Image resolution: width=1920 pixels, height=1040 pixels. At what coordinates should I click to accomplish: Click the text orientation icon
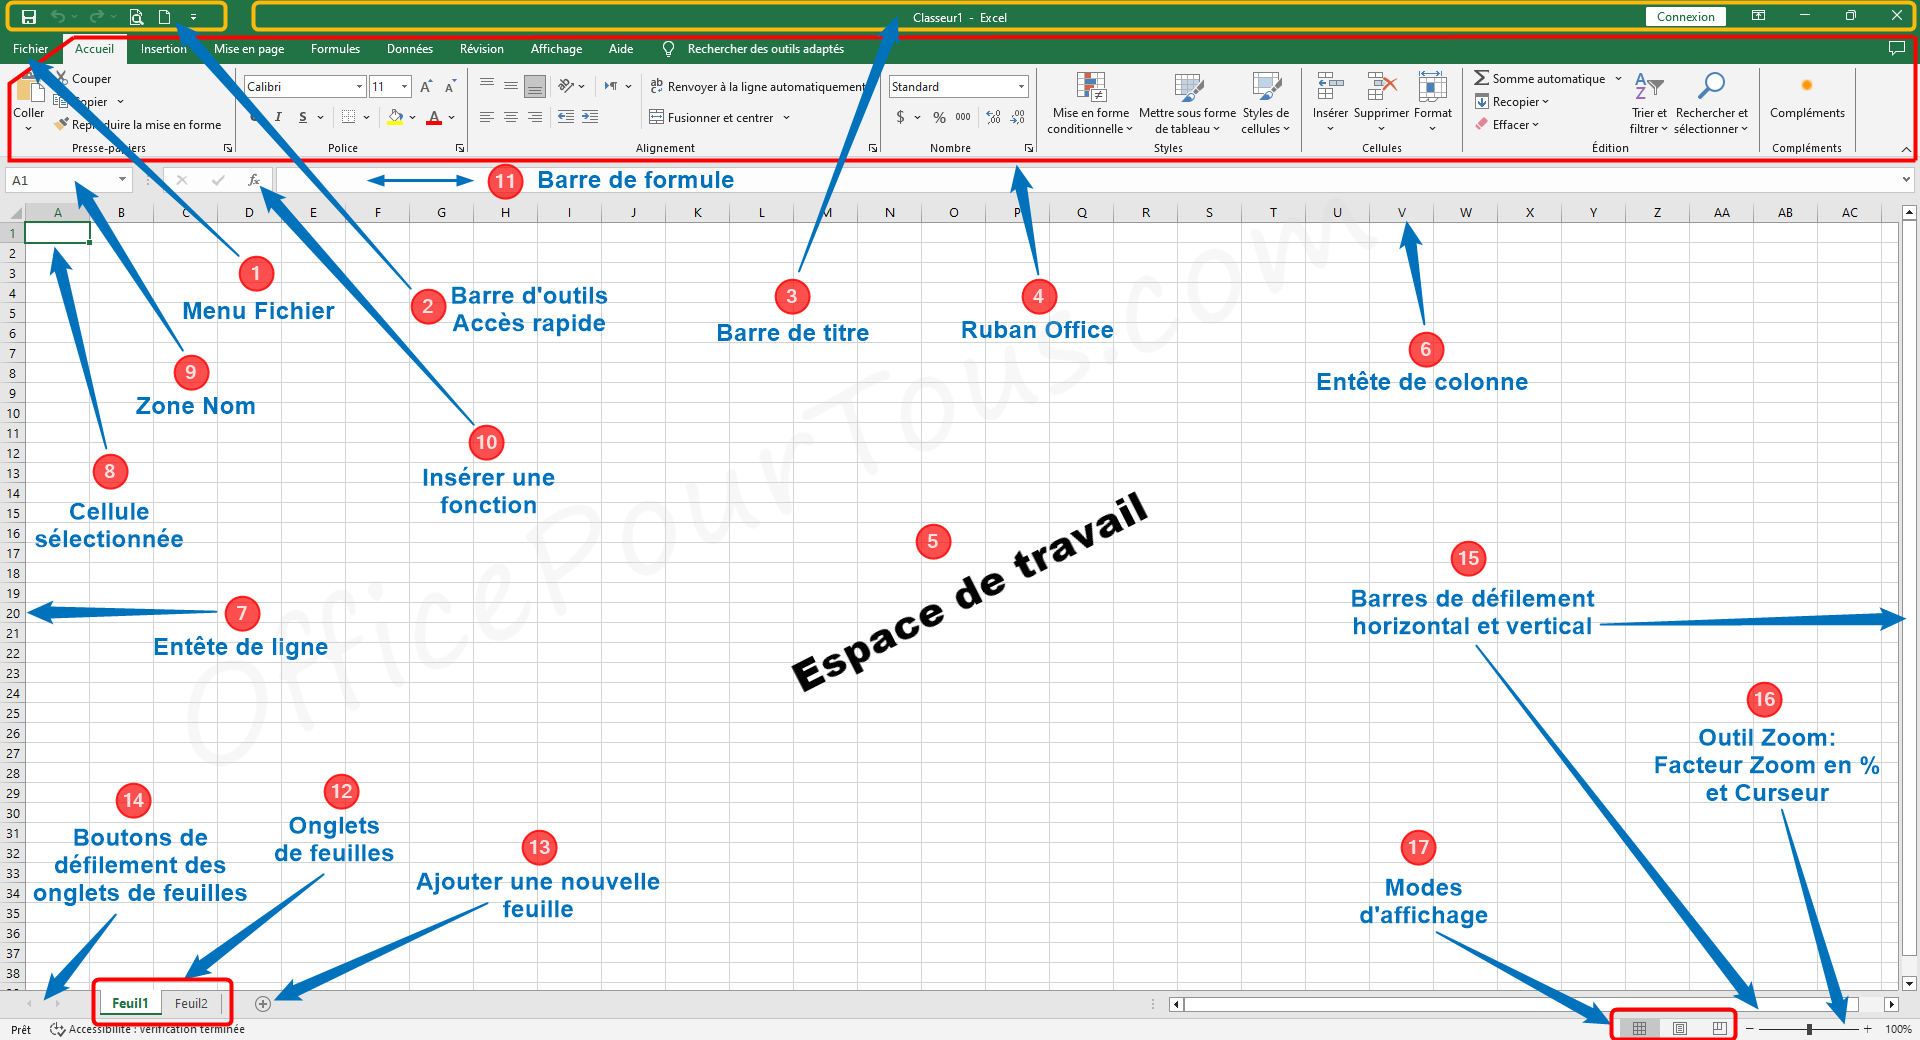pos(566,86)
